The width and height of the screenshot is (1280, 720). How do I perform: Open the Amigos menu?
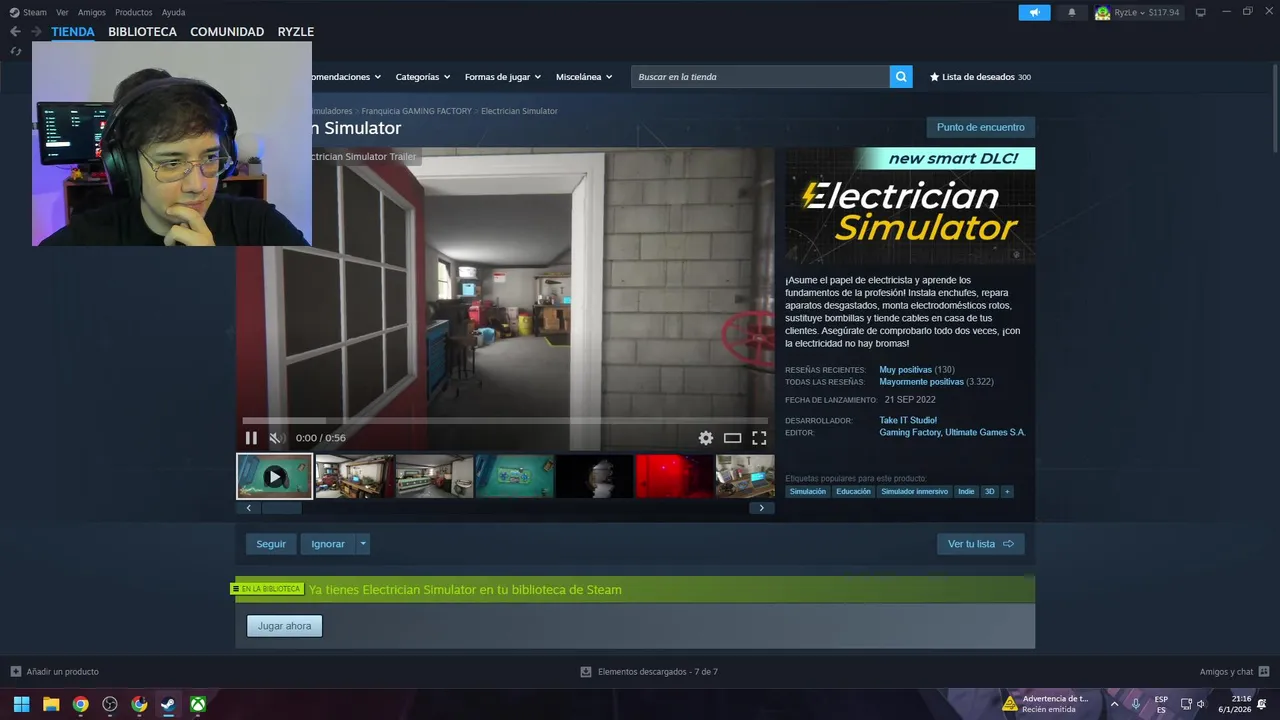tap(92, 12)
